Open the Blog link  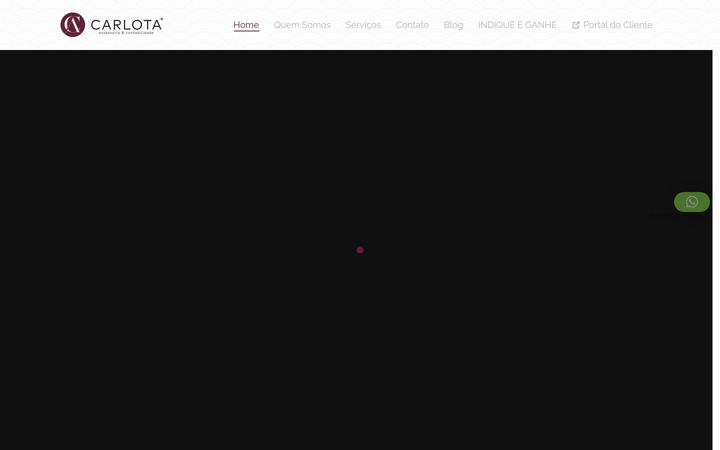tap(453, 25)
